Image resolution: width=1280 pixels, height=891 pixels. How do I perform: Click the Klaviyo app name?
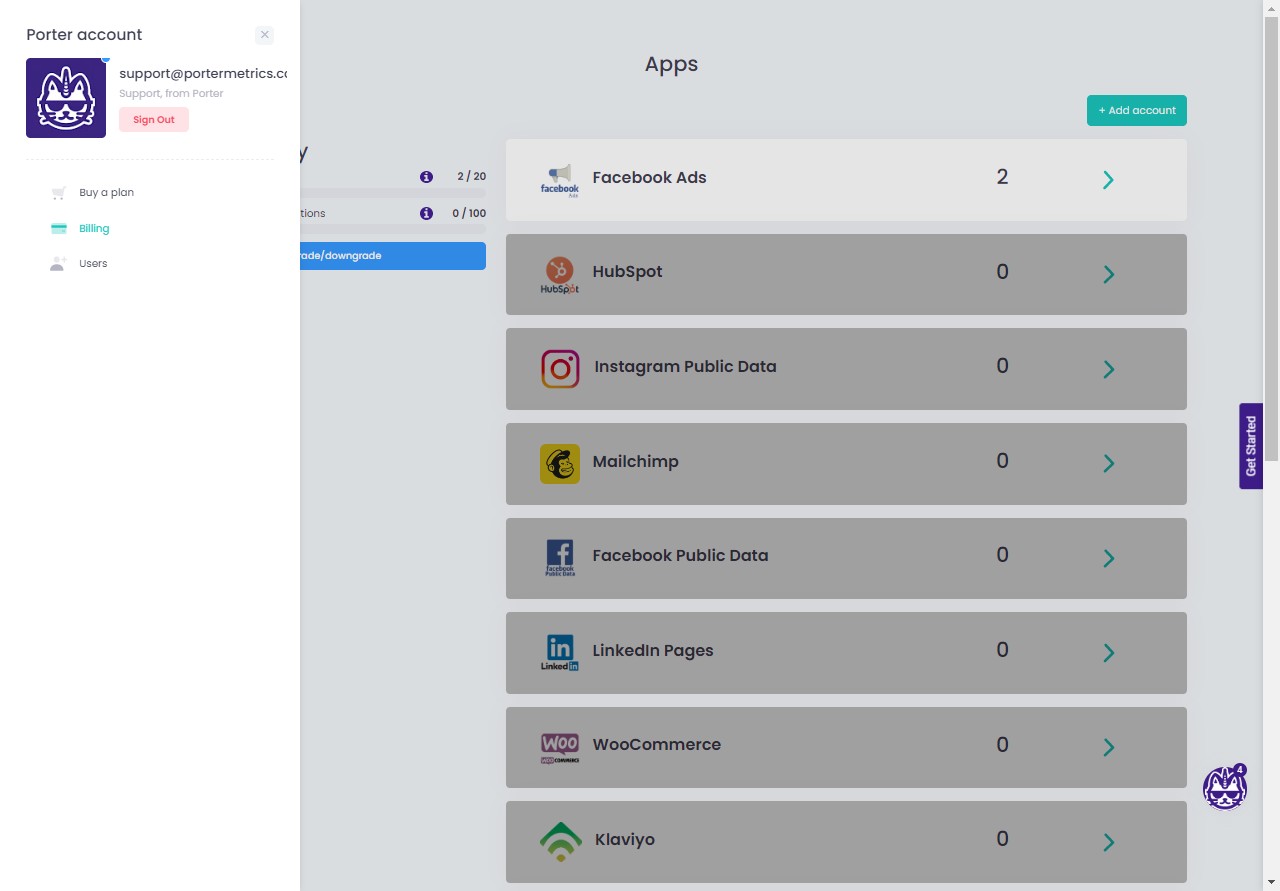click(625, 840)
